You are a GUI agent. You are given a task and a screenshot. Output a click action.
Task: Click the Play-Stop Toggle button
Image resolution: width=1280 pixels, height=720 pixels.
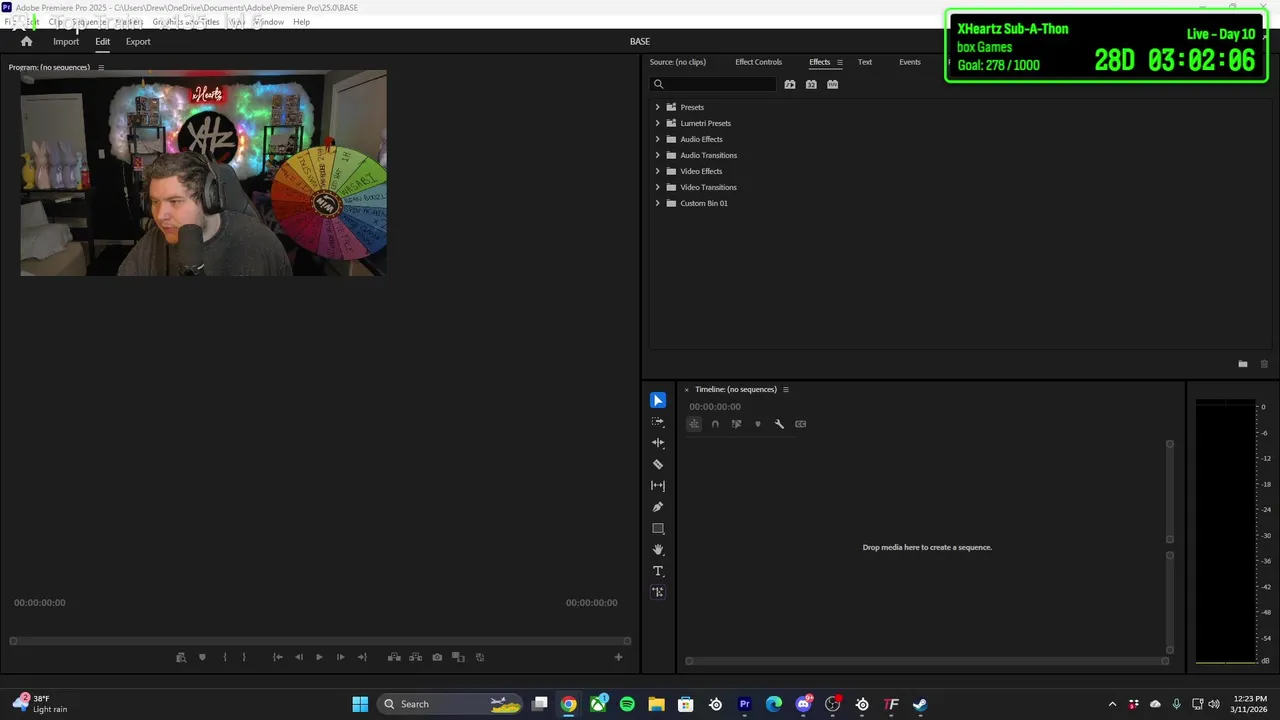point(319,657)
